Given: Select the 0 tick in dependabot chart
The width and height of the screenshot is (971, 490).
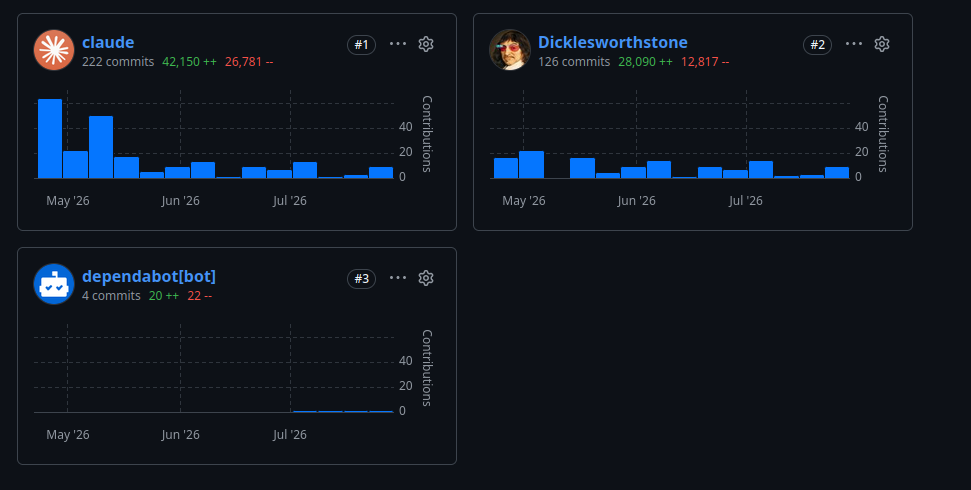Looking at the screenshot, I should 403,411.
